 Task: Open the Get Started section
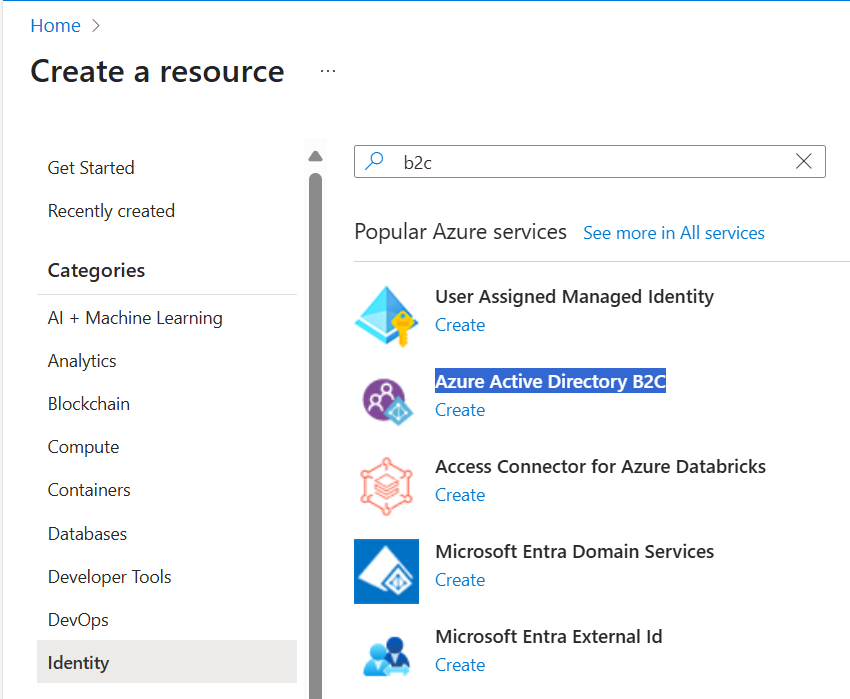91,168
